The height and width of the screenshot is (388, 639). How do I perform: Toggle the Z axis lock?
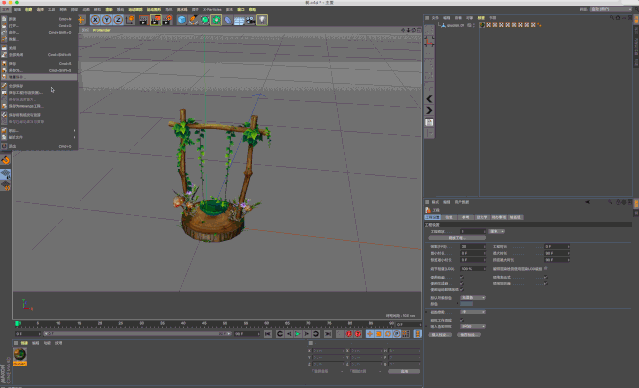118,20
